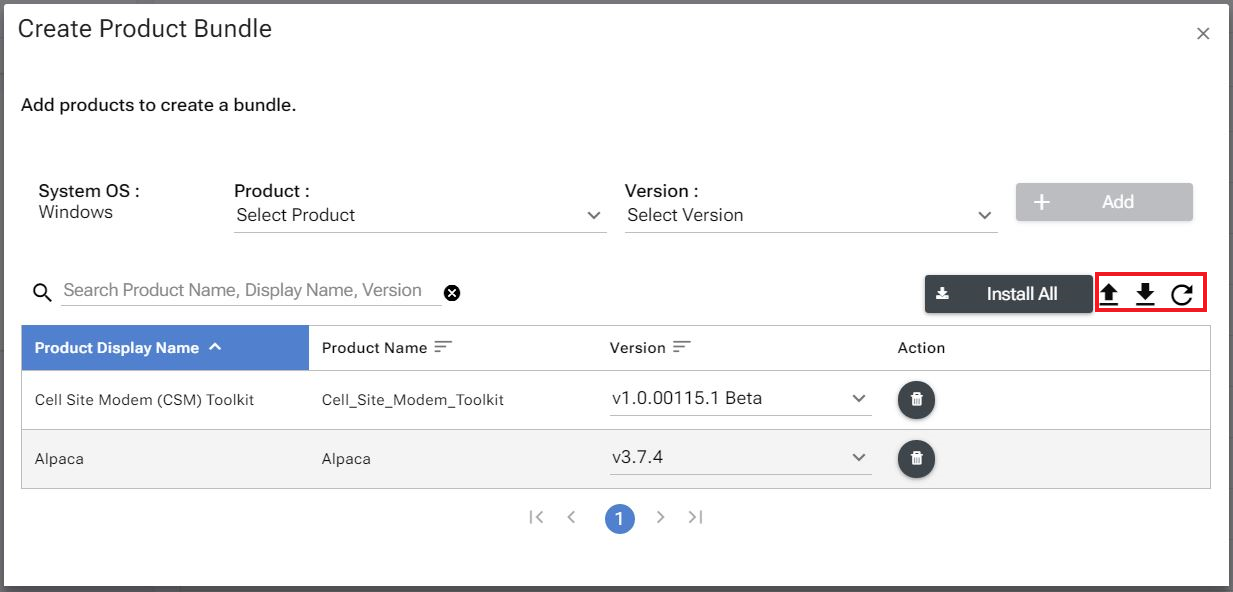The height and width of the screenshot is (592, 1233).
Task: Expand the v1.0.00115.1 Beta version dropdown
Action: [740, 399]
